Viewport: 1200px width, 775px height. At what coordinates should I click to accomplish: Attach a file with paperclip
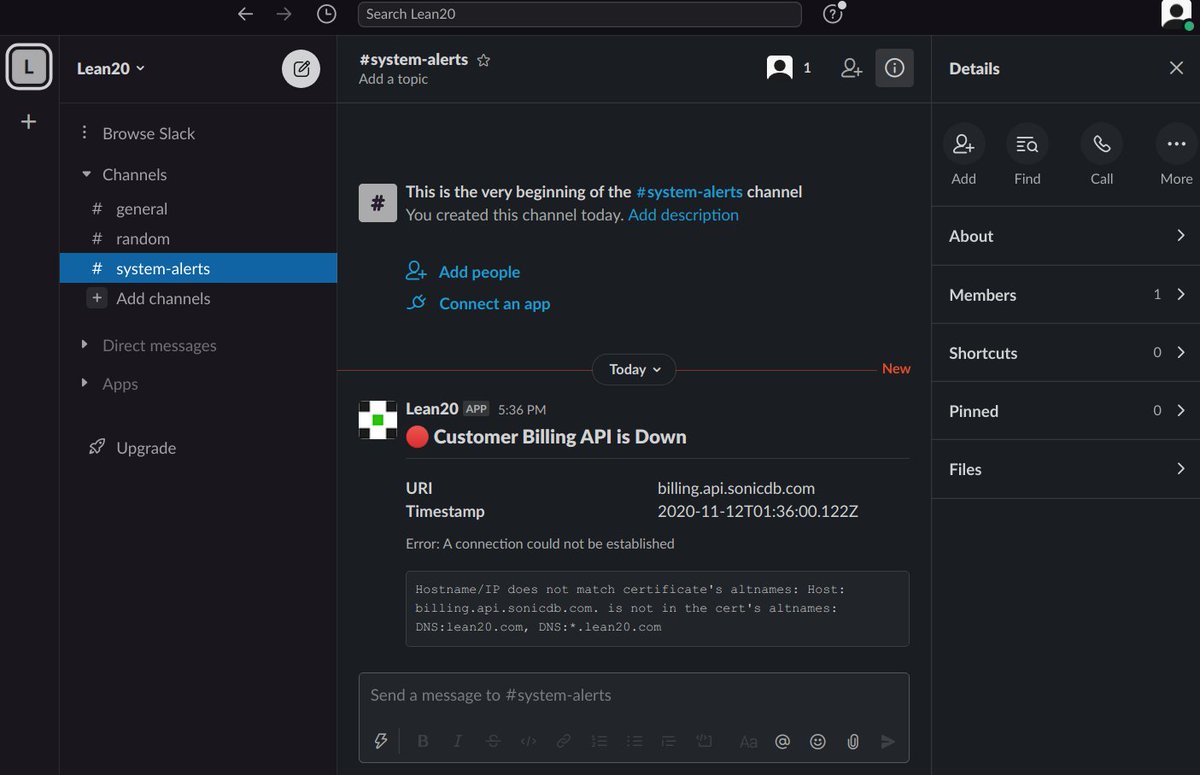[853, 741]
